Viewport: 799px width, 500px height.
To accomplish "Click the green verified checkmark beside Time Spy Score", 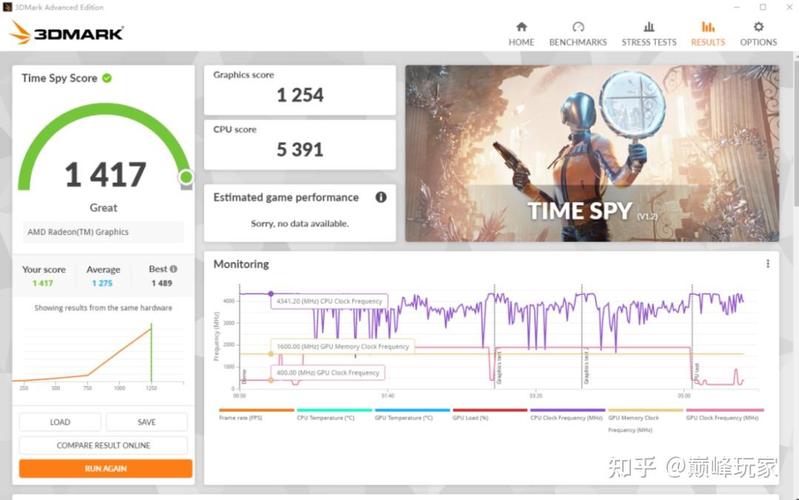I will click(107, 78).
